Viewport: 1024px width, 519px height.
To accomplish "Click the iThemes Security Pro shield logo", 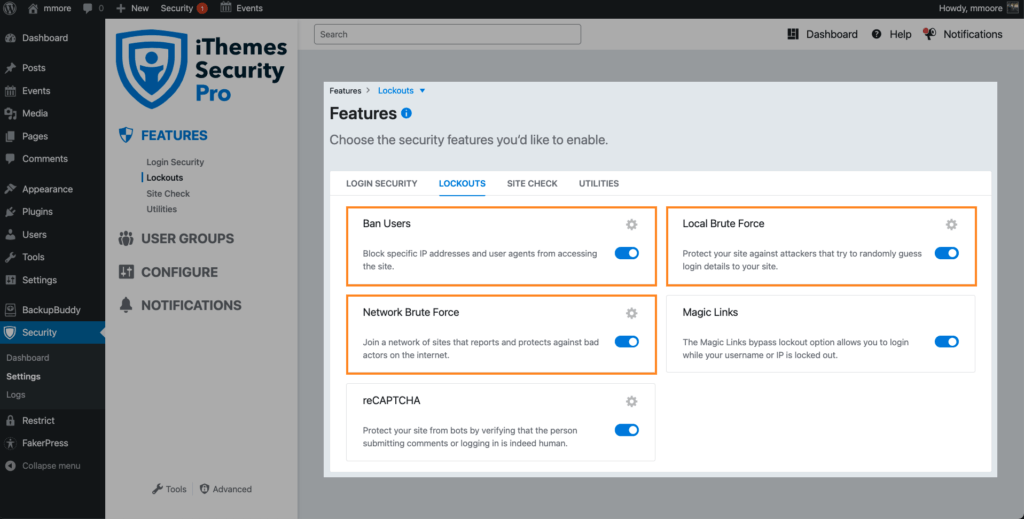I will coord(152,69).
